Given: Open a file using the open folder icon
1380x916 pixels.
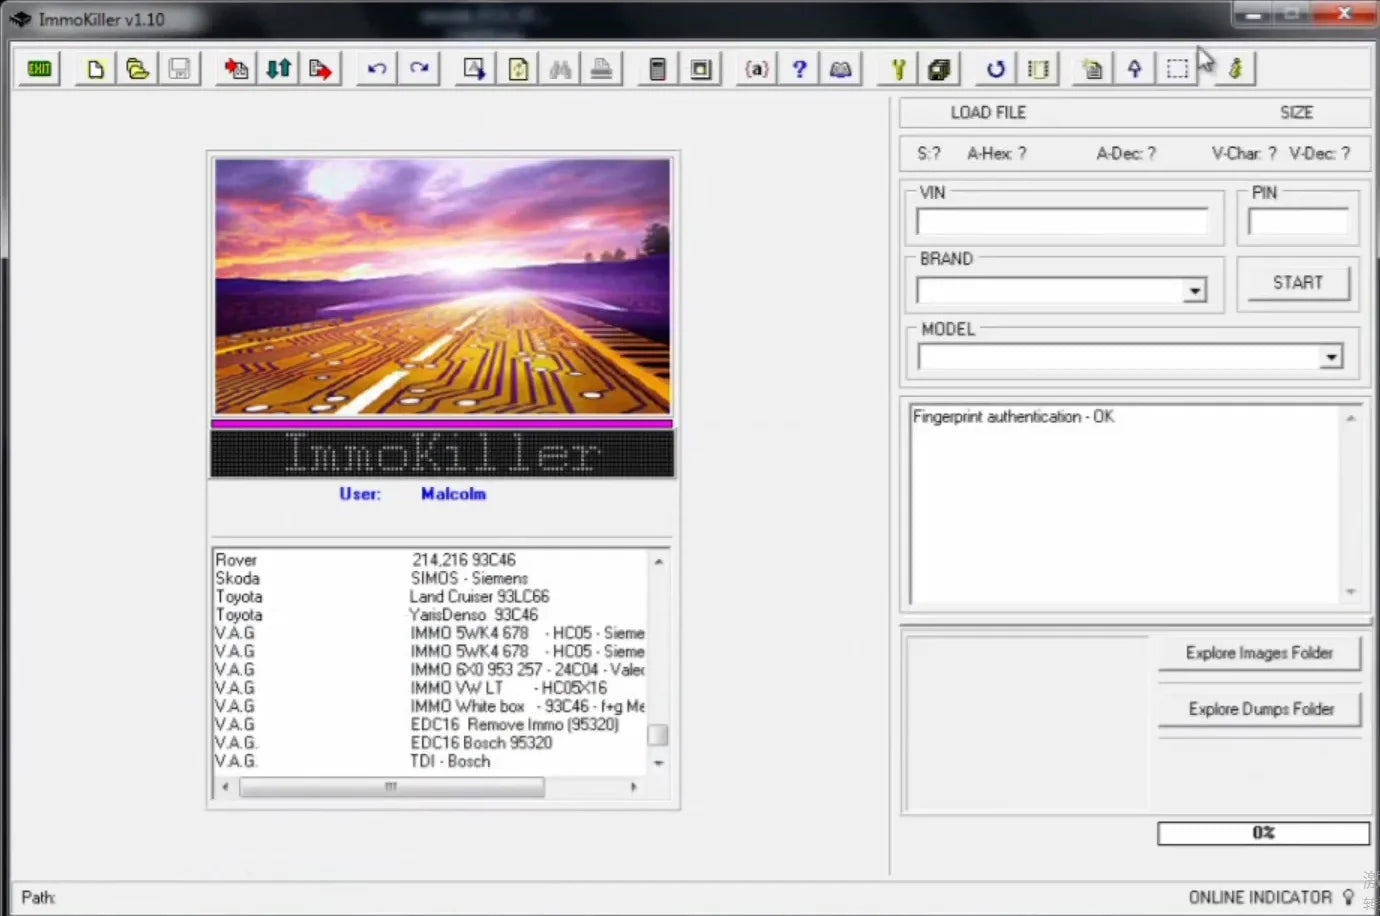Looking at the screenshot, I should point(137,68).
